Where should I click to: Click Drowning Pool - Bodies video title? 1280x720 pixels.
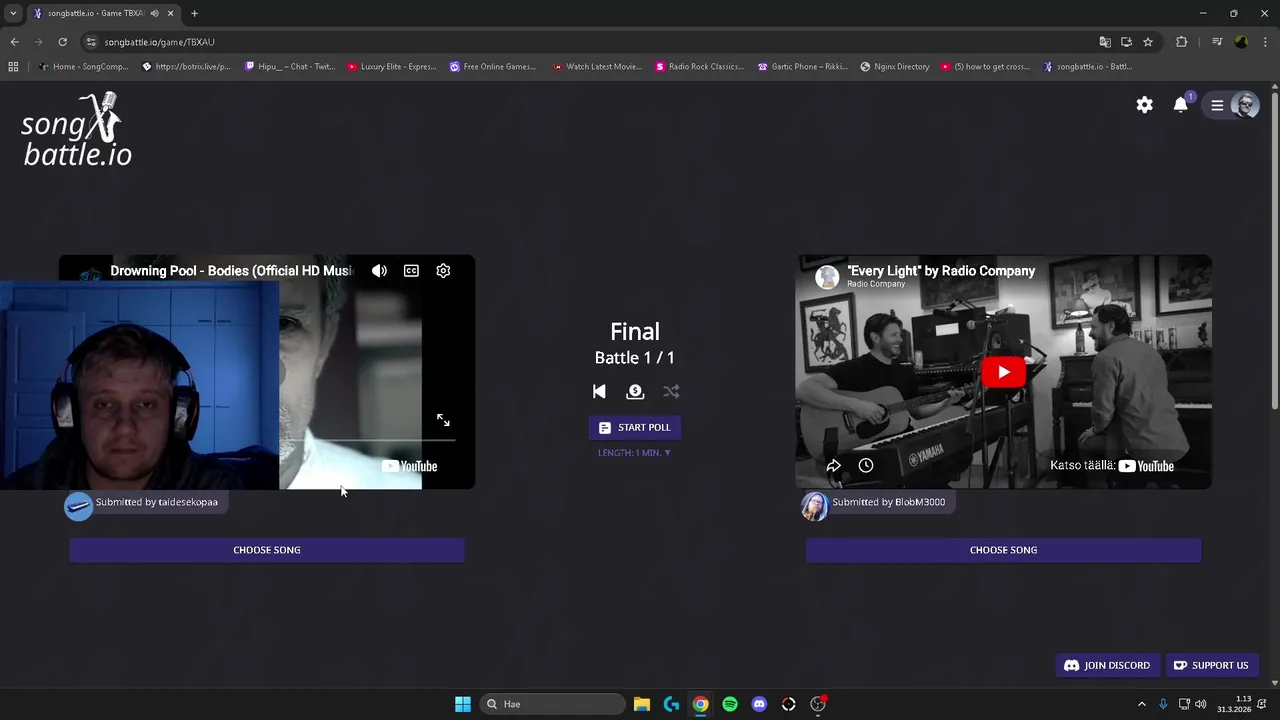pos(231,271)
